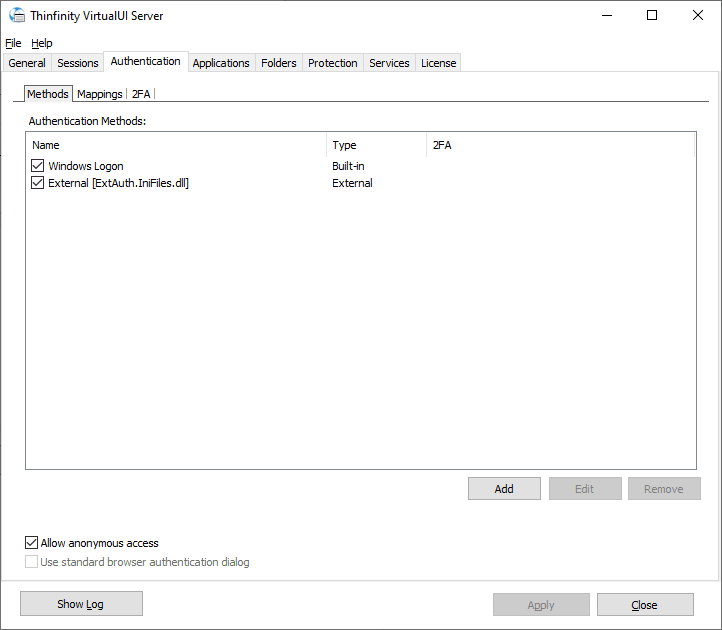Switch to the General tab

[x=27, y=63]
